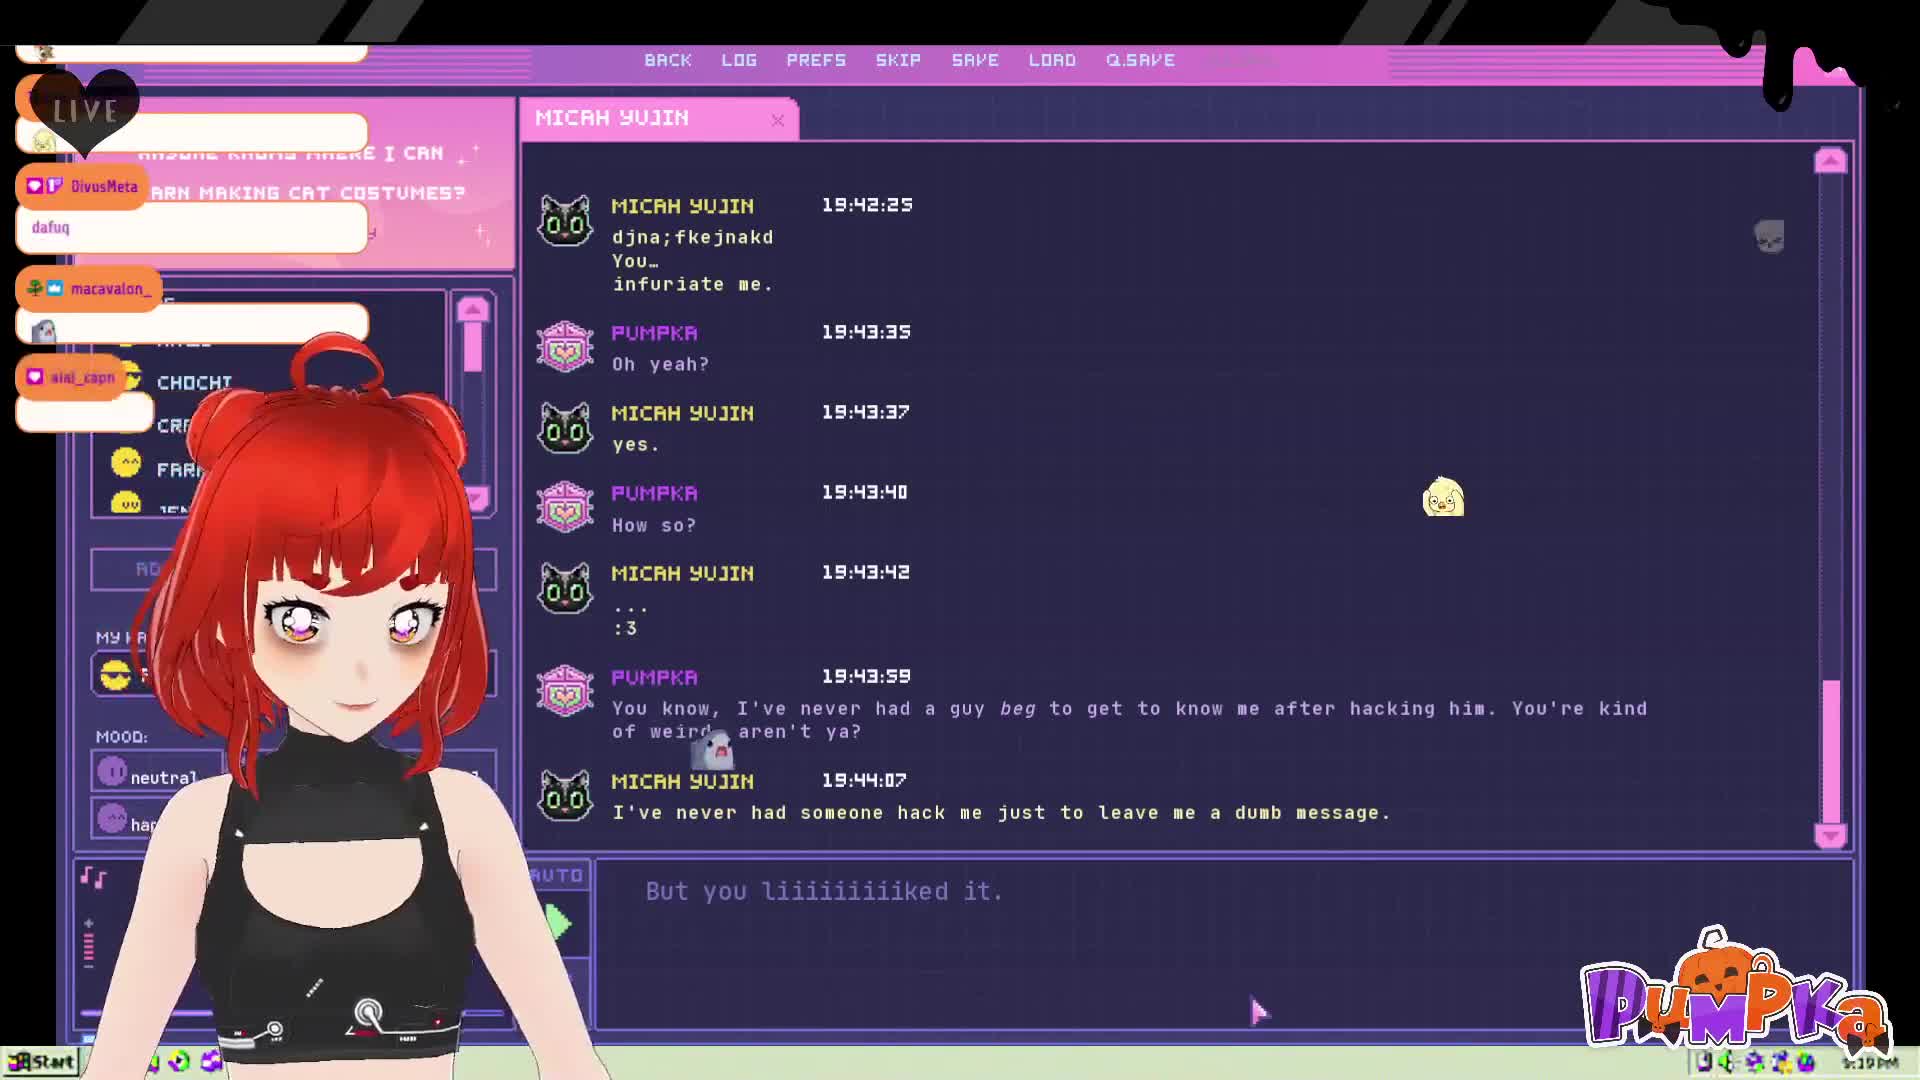Click Pumpka's avatar at 19:43:59
Screen dimensions: 1920x1080
coord(565,691)
